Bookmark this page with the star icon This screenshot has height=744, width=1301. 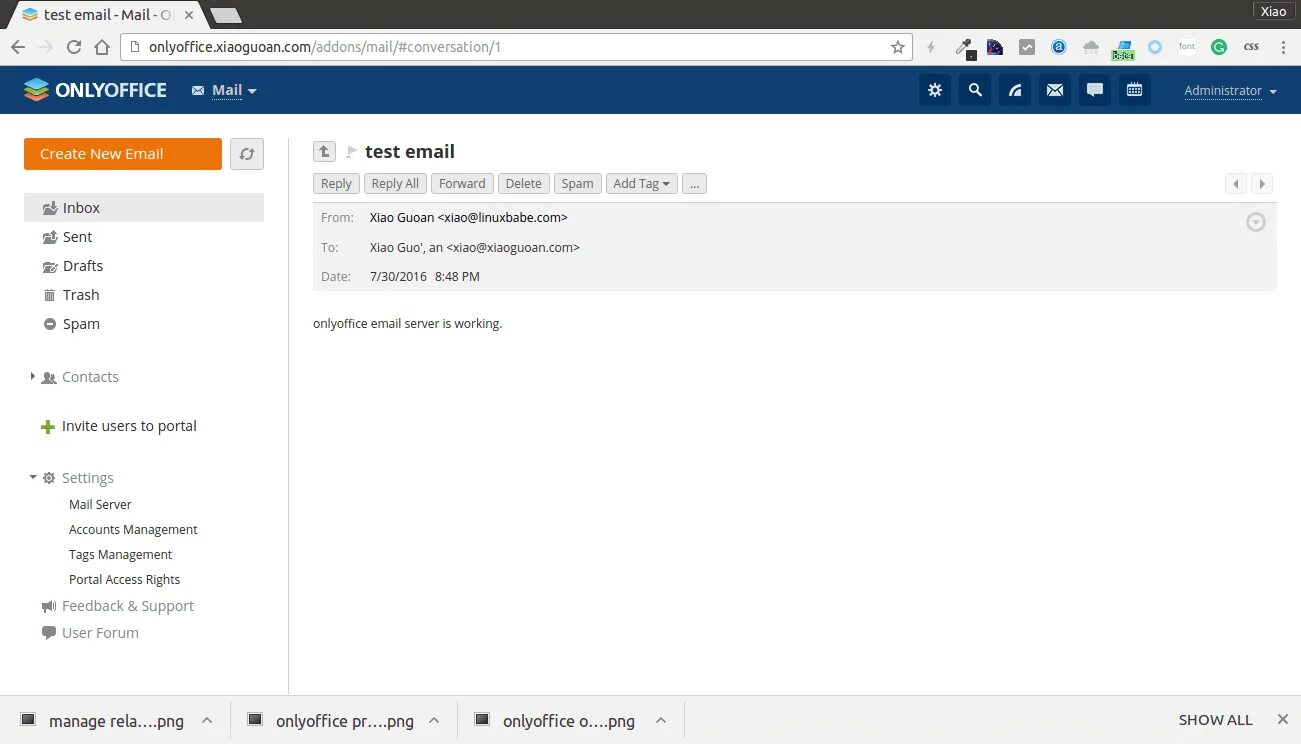point(898,47)
